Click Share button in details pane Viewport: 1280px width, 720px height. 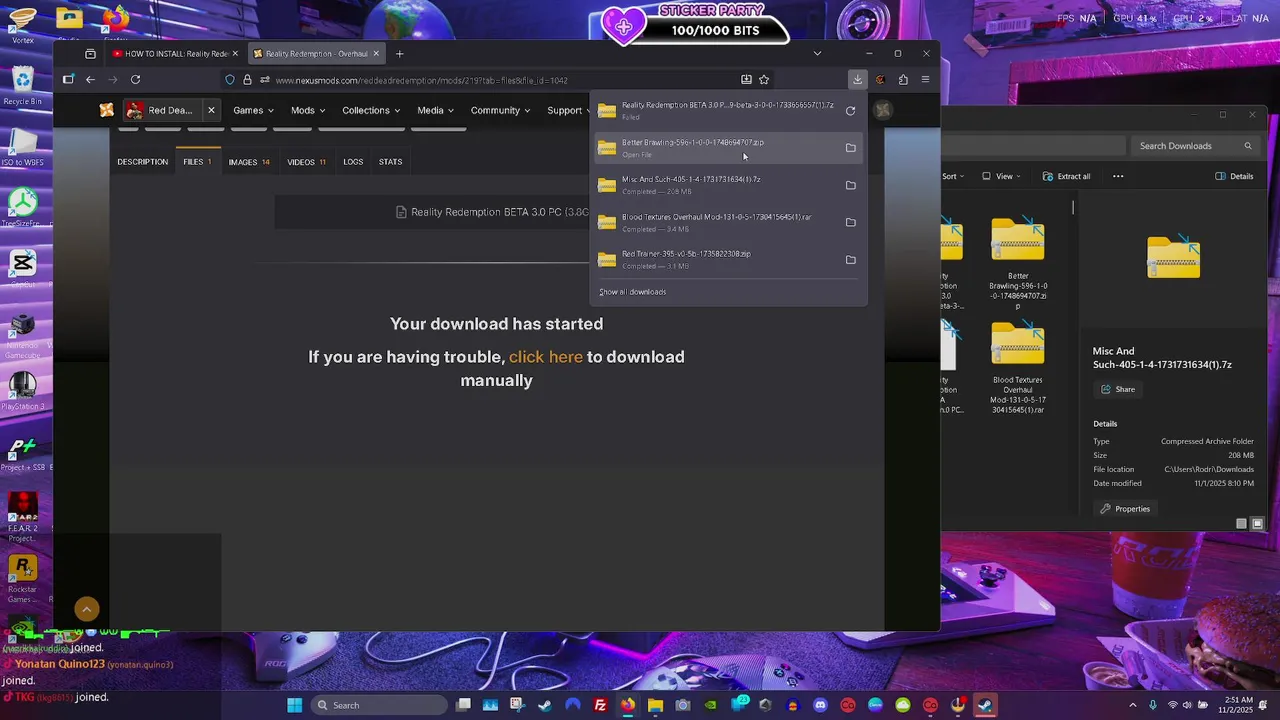1118,389
